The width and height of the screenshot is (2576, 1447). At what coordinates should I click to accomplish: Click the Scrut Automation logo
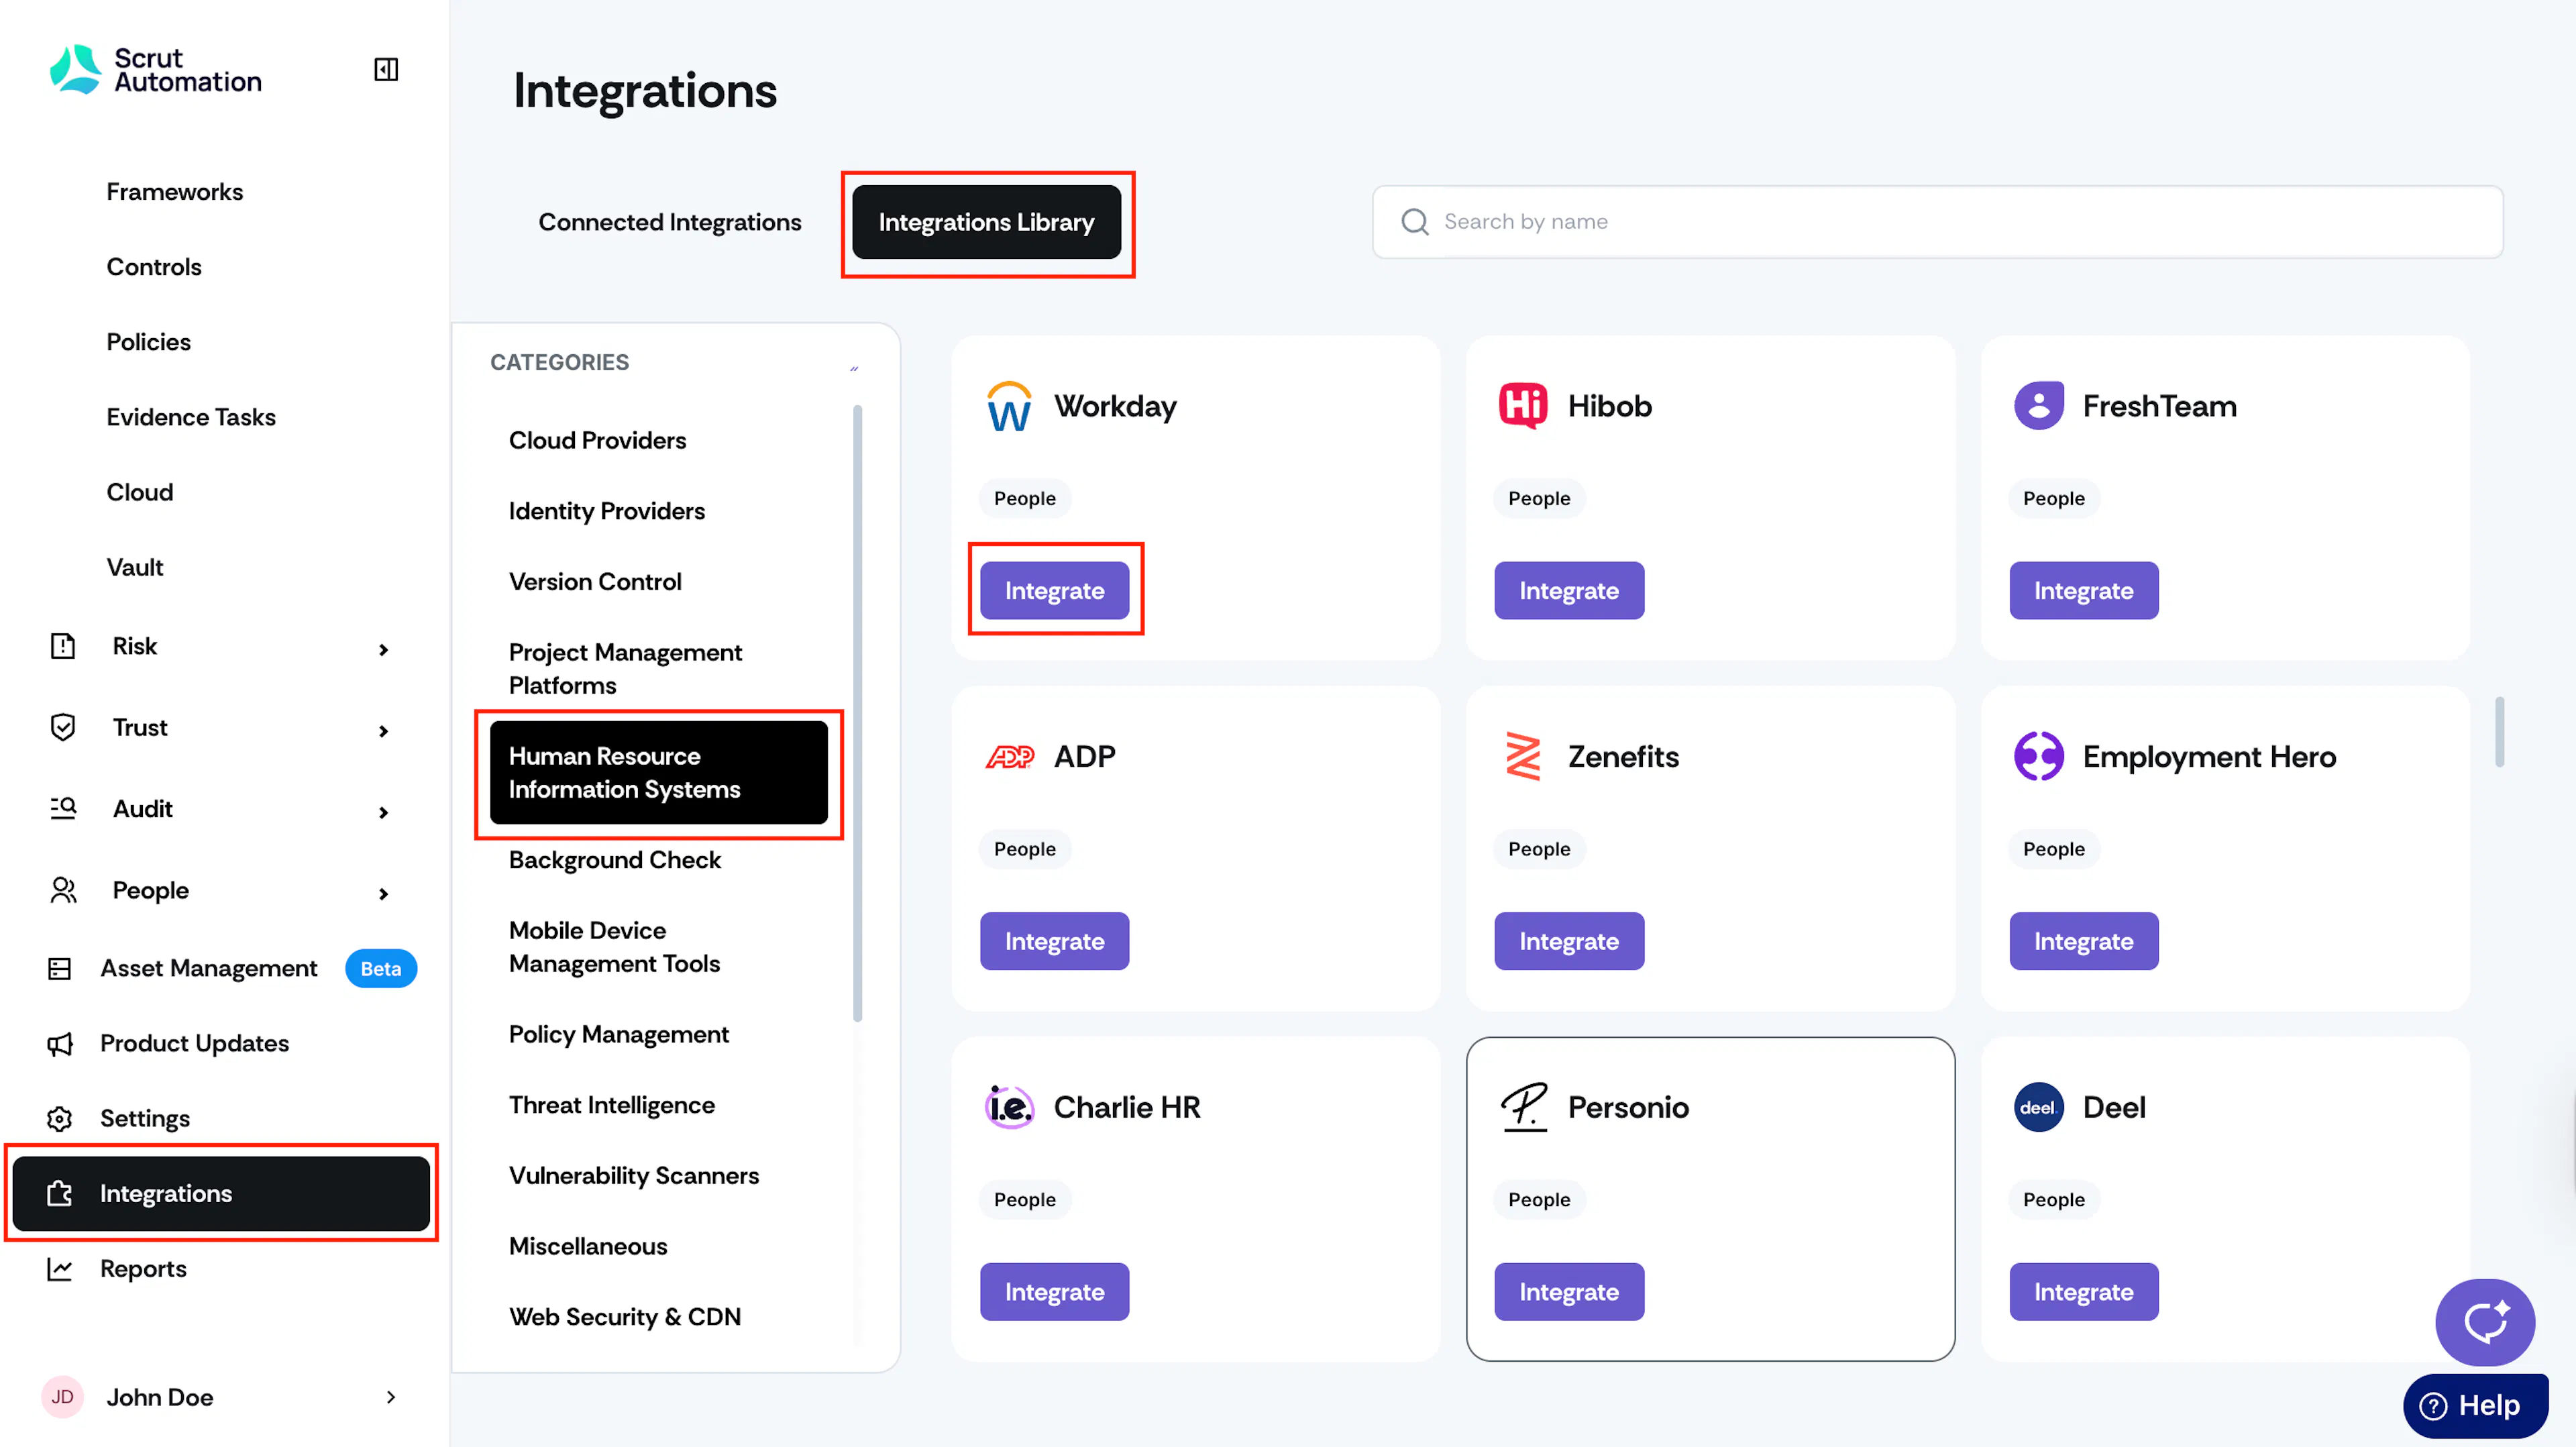pos(156,70)
